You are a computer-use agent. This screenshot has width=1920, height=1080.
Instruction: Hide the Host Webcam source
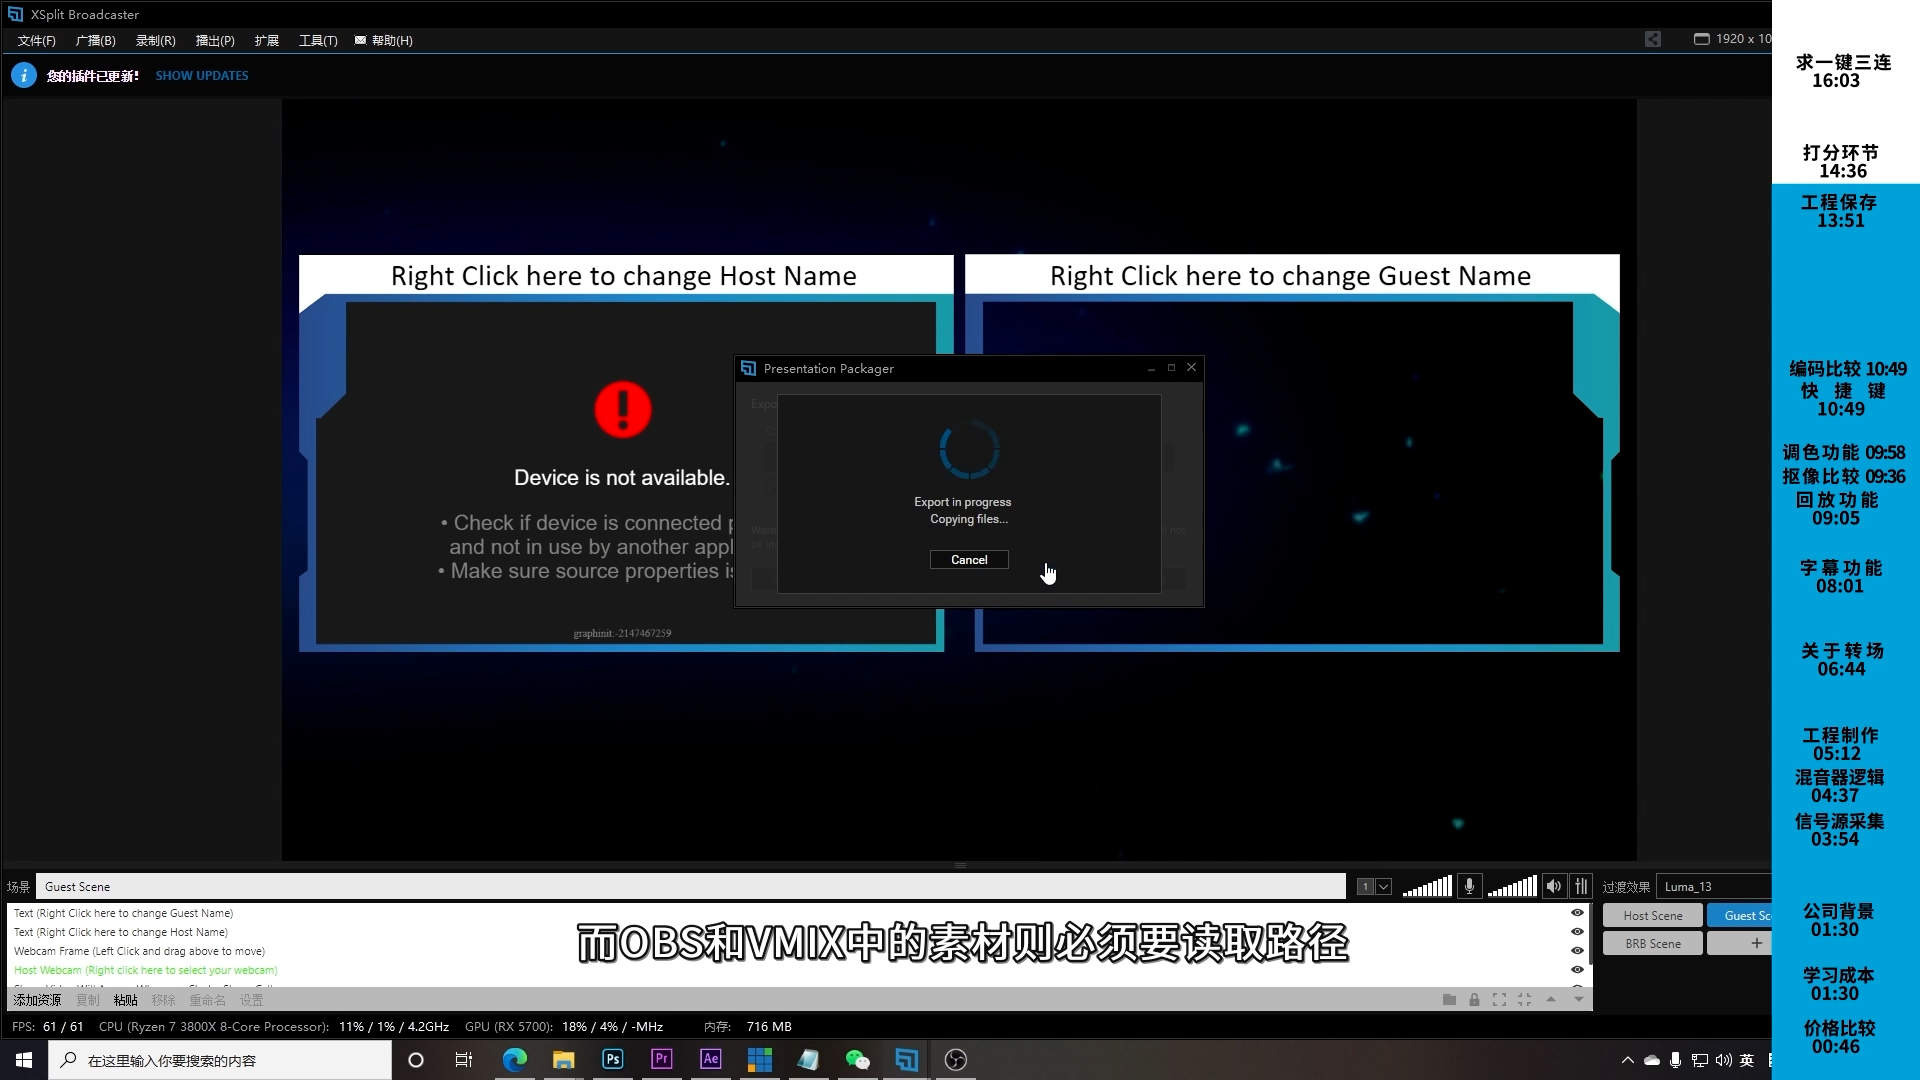pyautogui.click(x=1578, y=970)
